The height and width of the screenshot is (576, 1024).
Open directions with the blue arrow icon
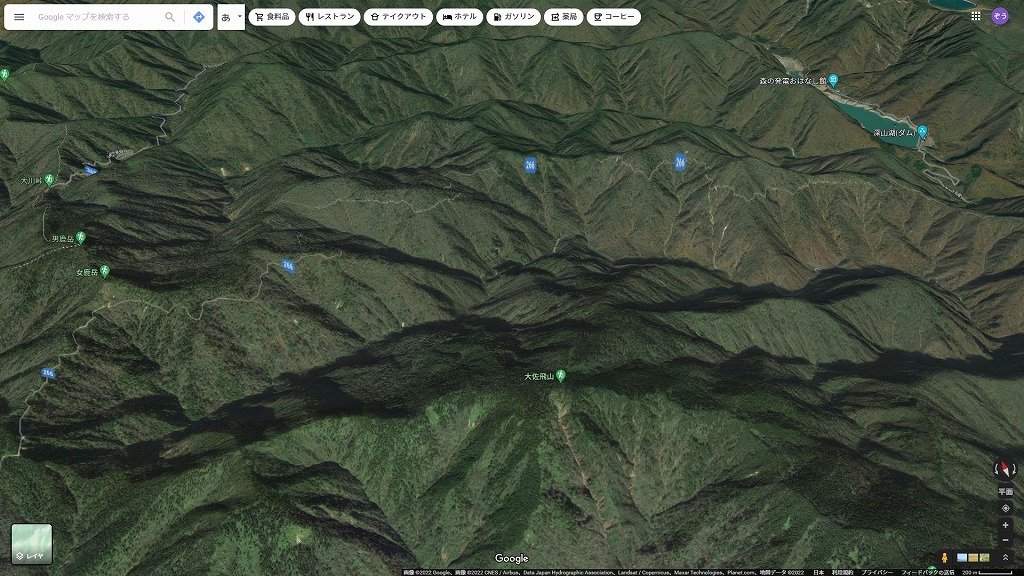[x=199, y=17]
